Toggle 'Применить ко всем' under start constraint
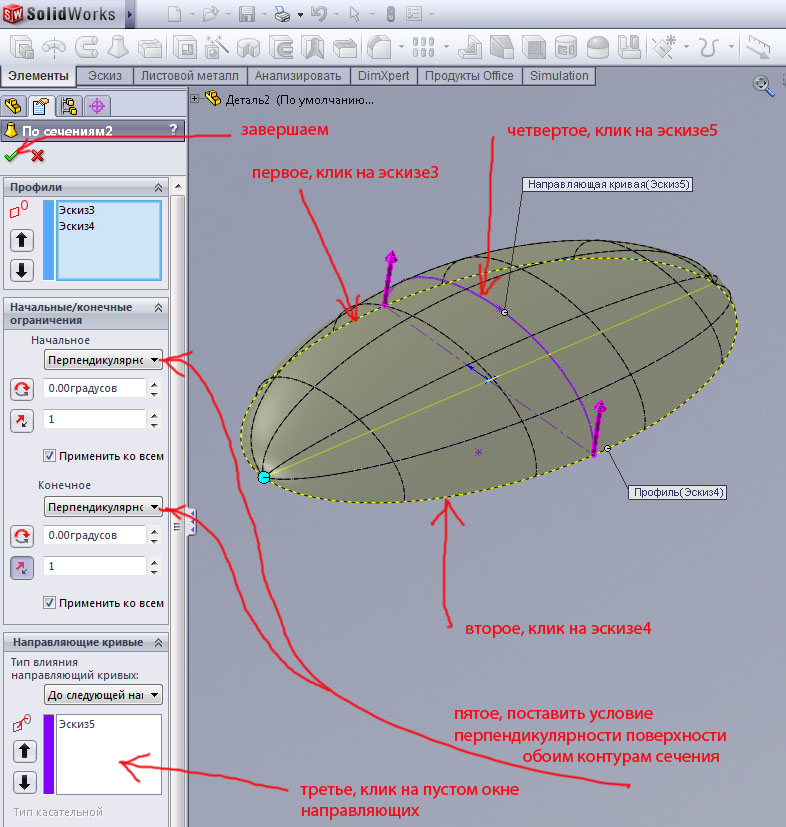The height and width of the screenshot is (827, 786). coord(50,456)
